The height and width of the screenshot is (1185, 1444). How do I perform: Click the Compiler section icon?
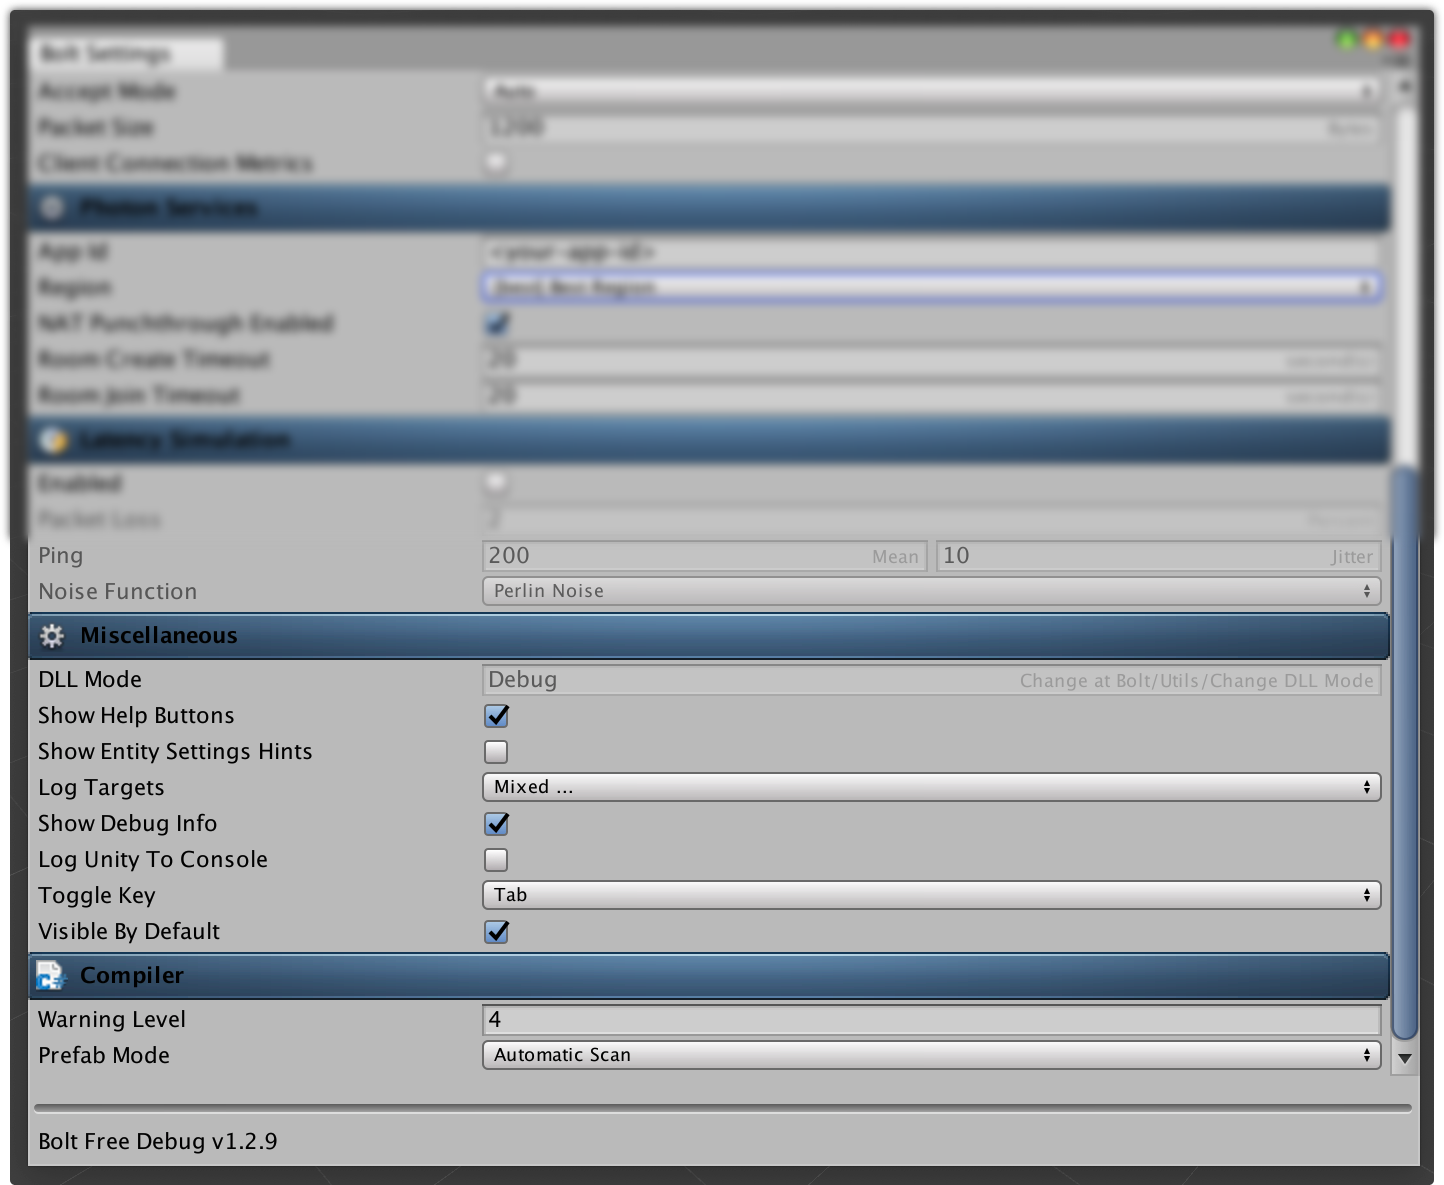(x=50, y=975)
